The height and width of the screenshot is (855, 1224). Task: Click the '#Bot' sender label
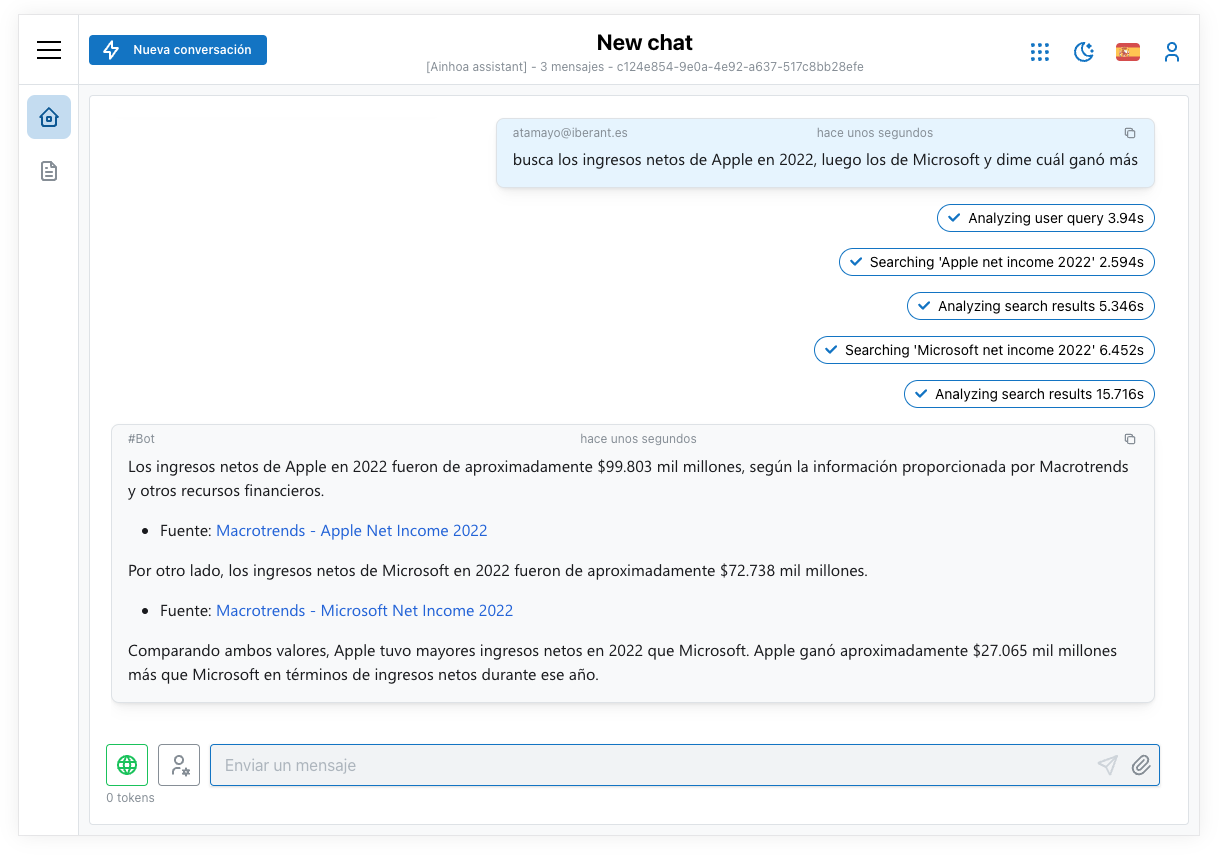[x=141, y=439]
